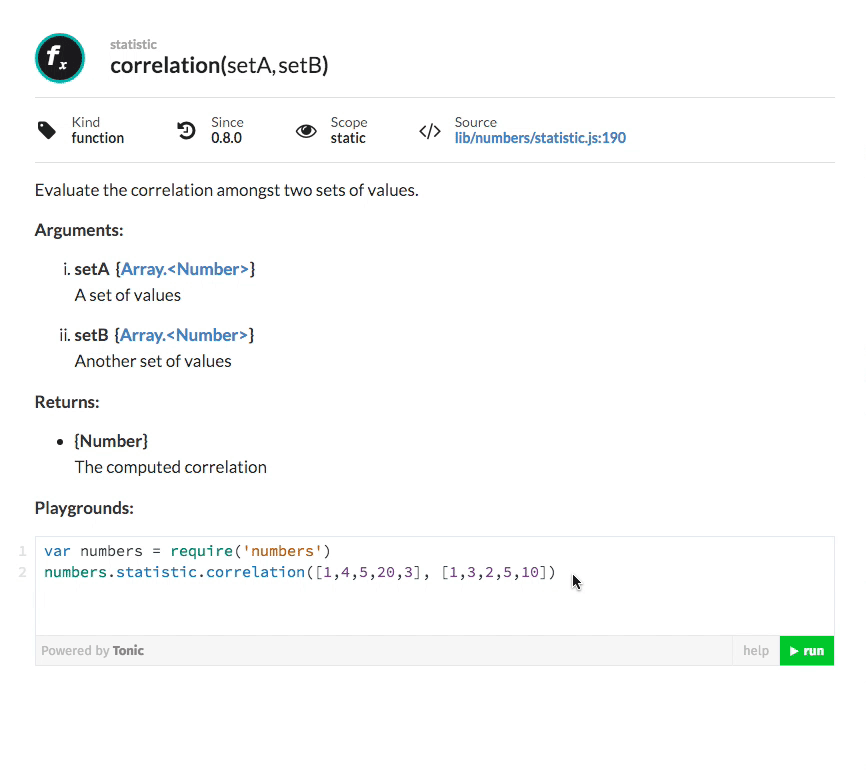The image size is (866, 772).
Task: Click the Kind tag icon
Action: click(47, 130)
